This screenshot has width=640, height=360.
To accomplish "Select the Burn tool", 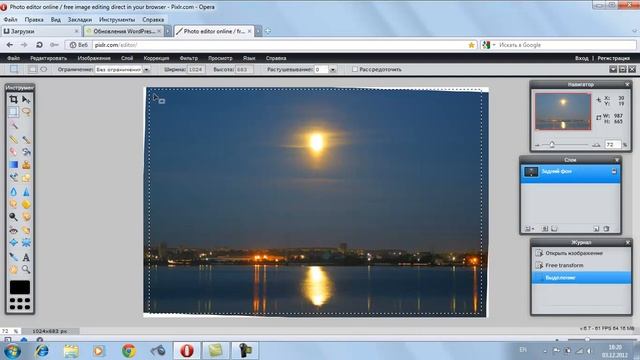I will (x=26, y=217).
